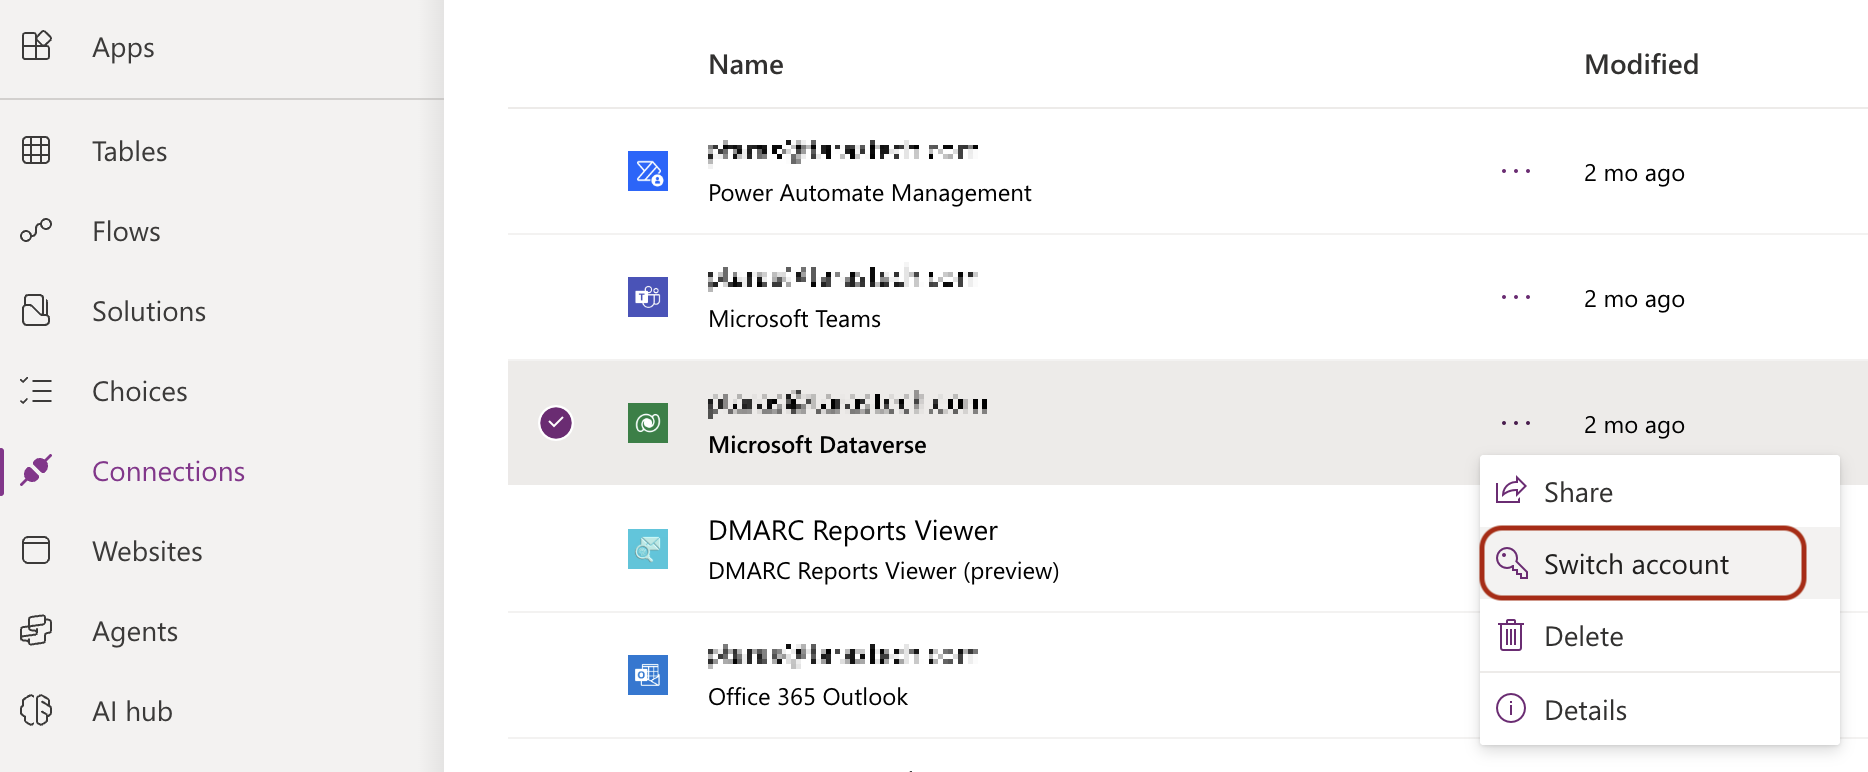The height and width of the screenshot is (772, 1868).
Task: Choose Details from the context menu
Action: coord(1660,709)
